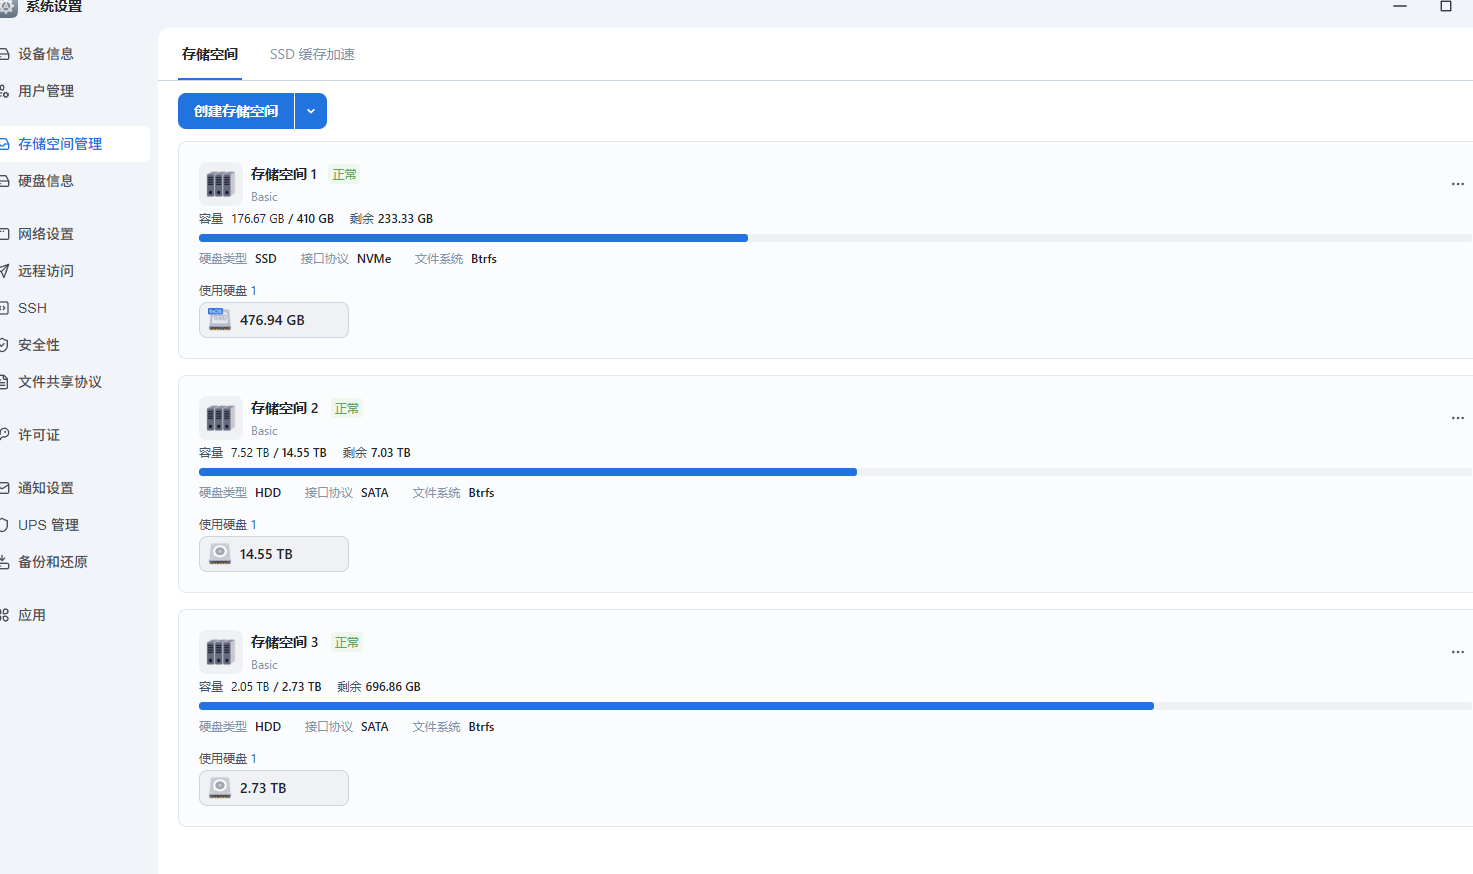Click the 2.73 TB hard disk icon
The width and height of the screenshot is (1473, 874).
pos(220,788)
